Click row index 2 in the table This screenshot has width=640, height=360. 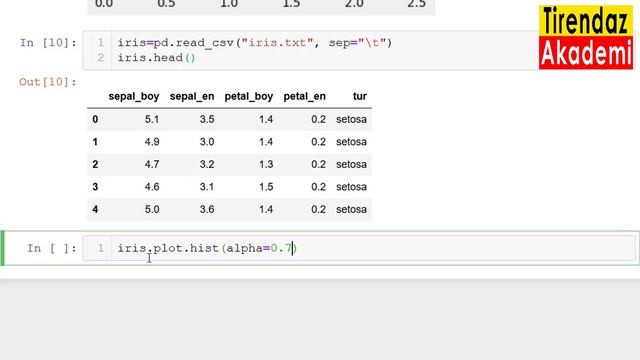pos(95,164)
